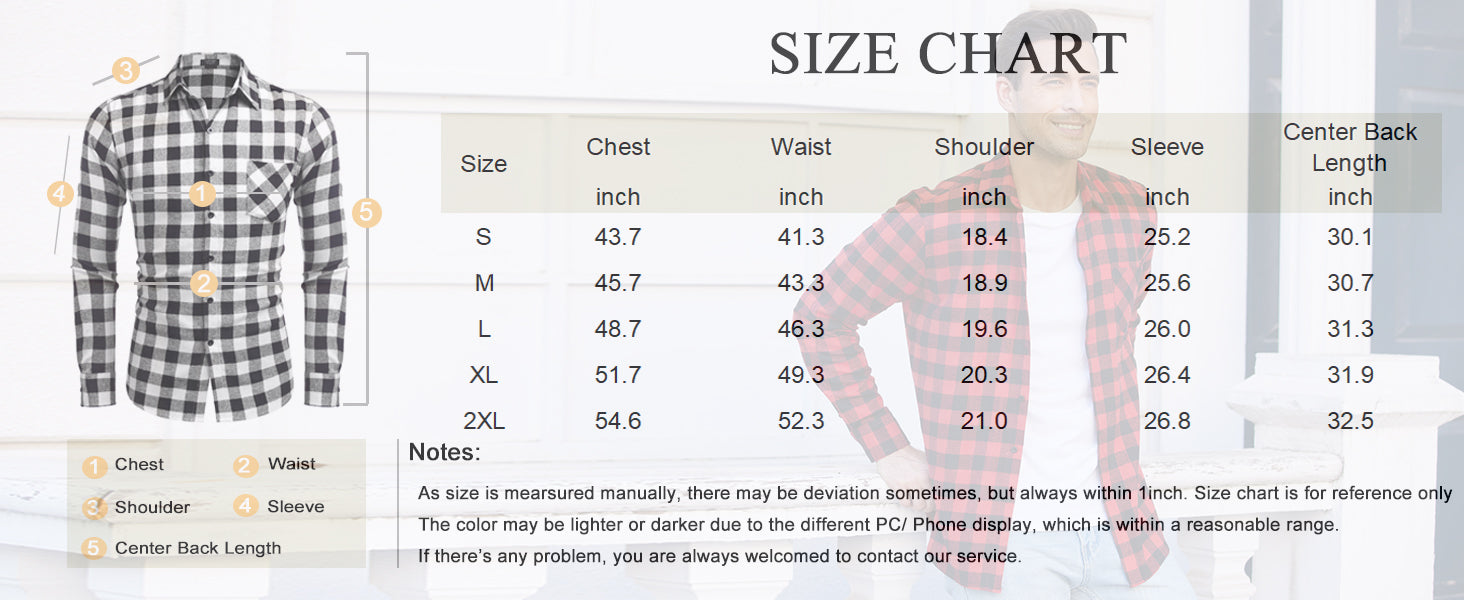Click the Sleeve label in the legend
The image size is (1464, 600).
pyautogui.click(x=295, y=507)
